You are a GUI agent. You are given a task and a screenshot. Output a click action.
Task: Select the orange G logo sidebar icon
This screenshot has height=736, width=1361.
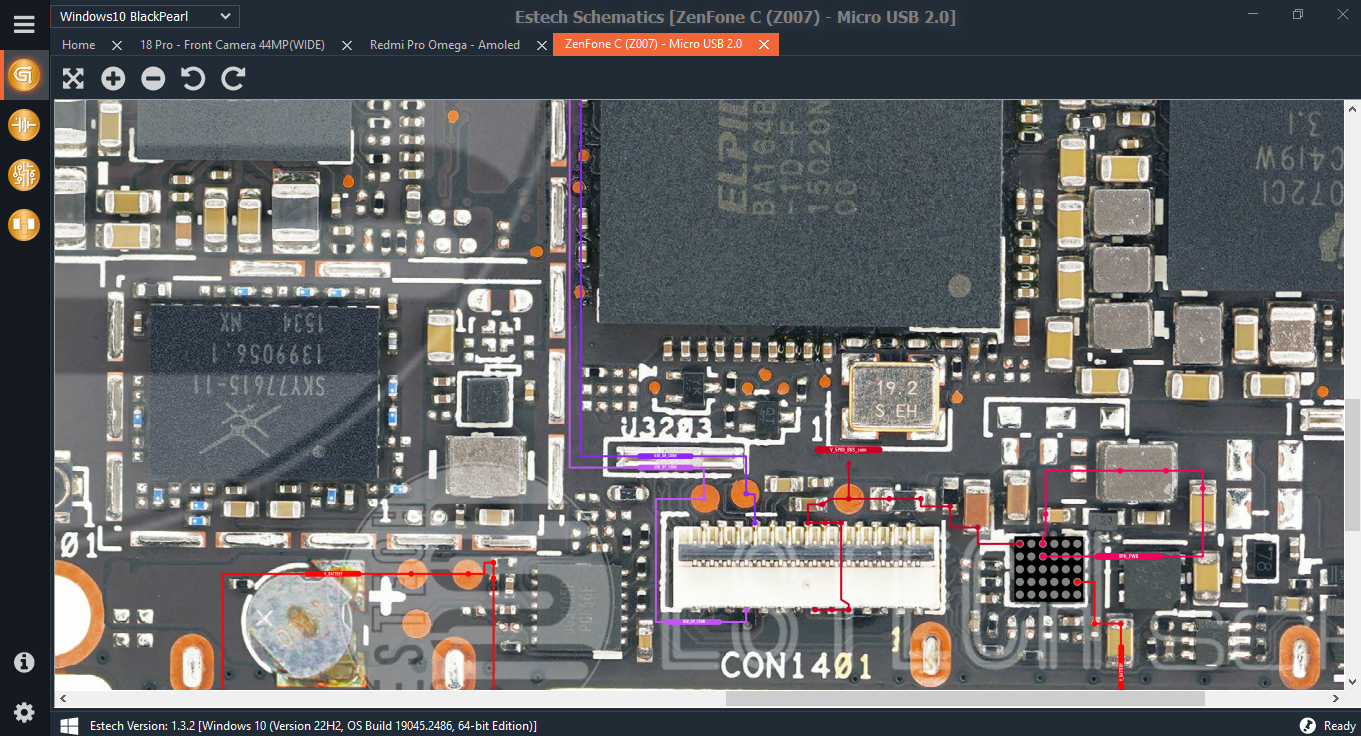pos(24,75)
